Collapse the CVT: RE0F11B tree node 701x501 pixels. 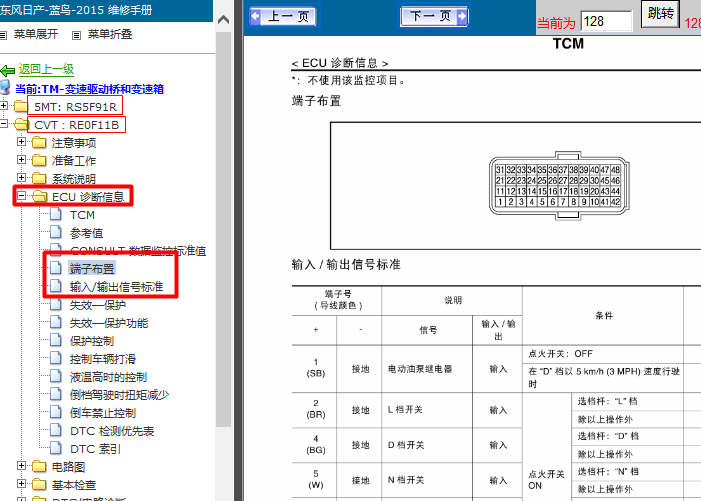point(4,123)
